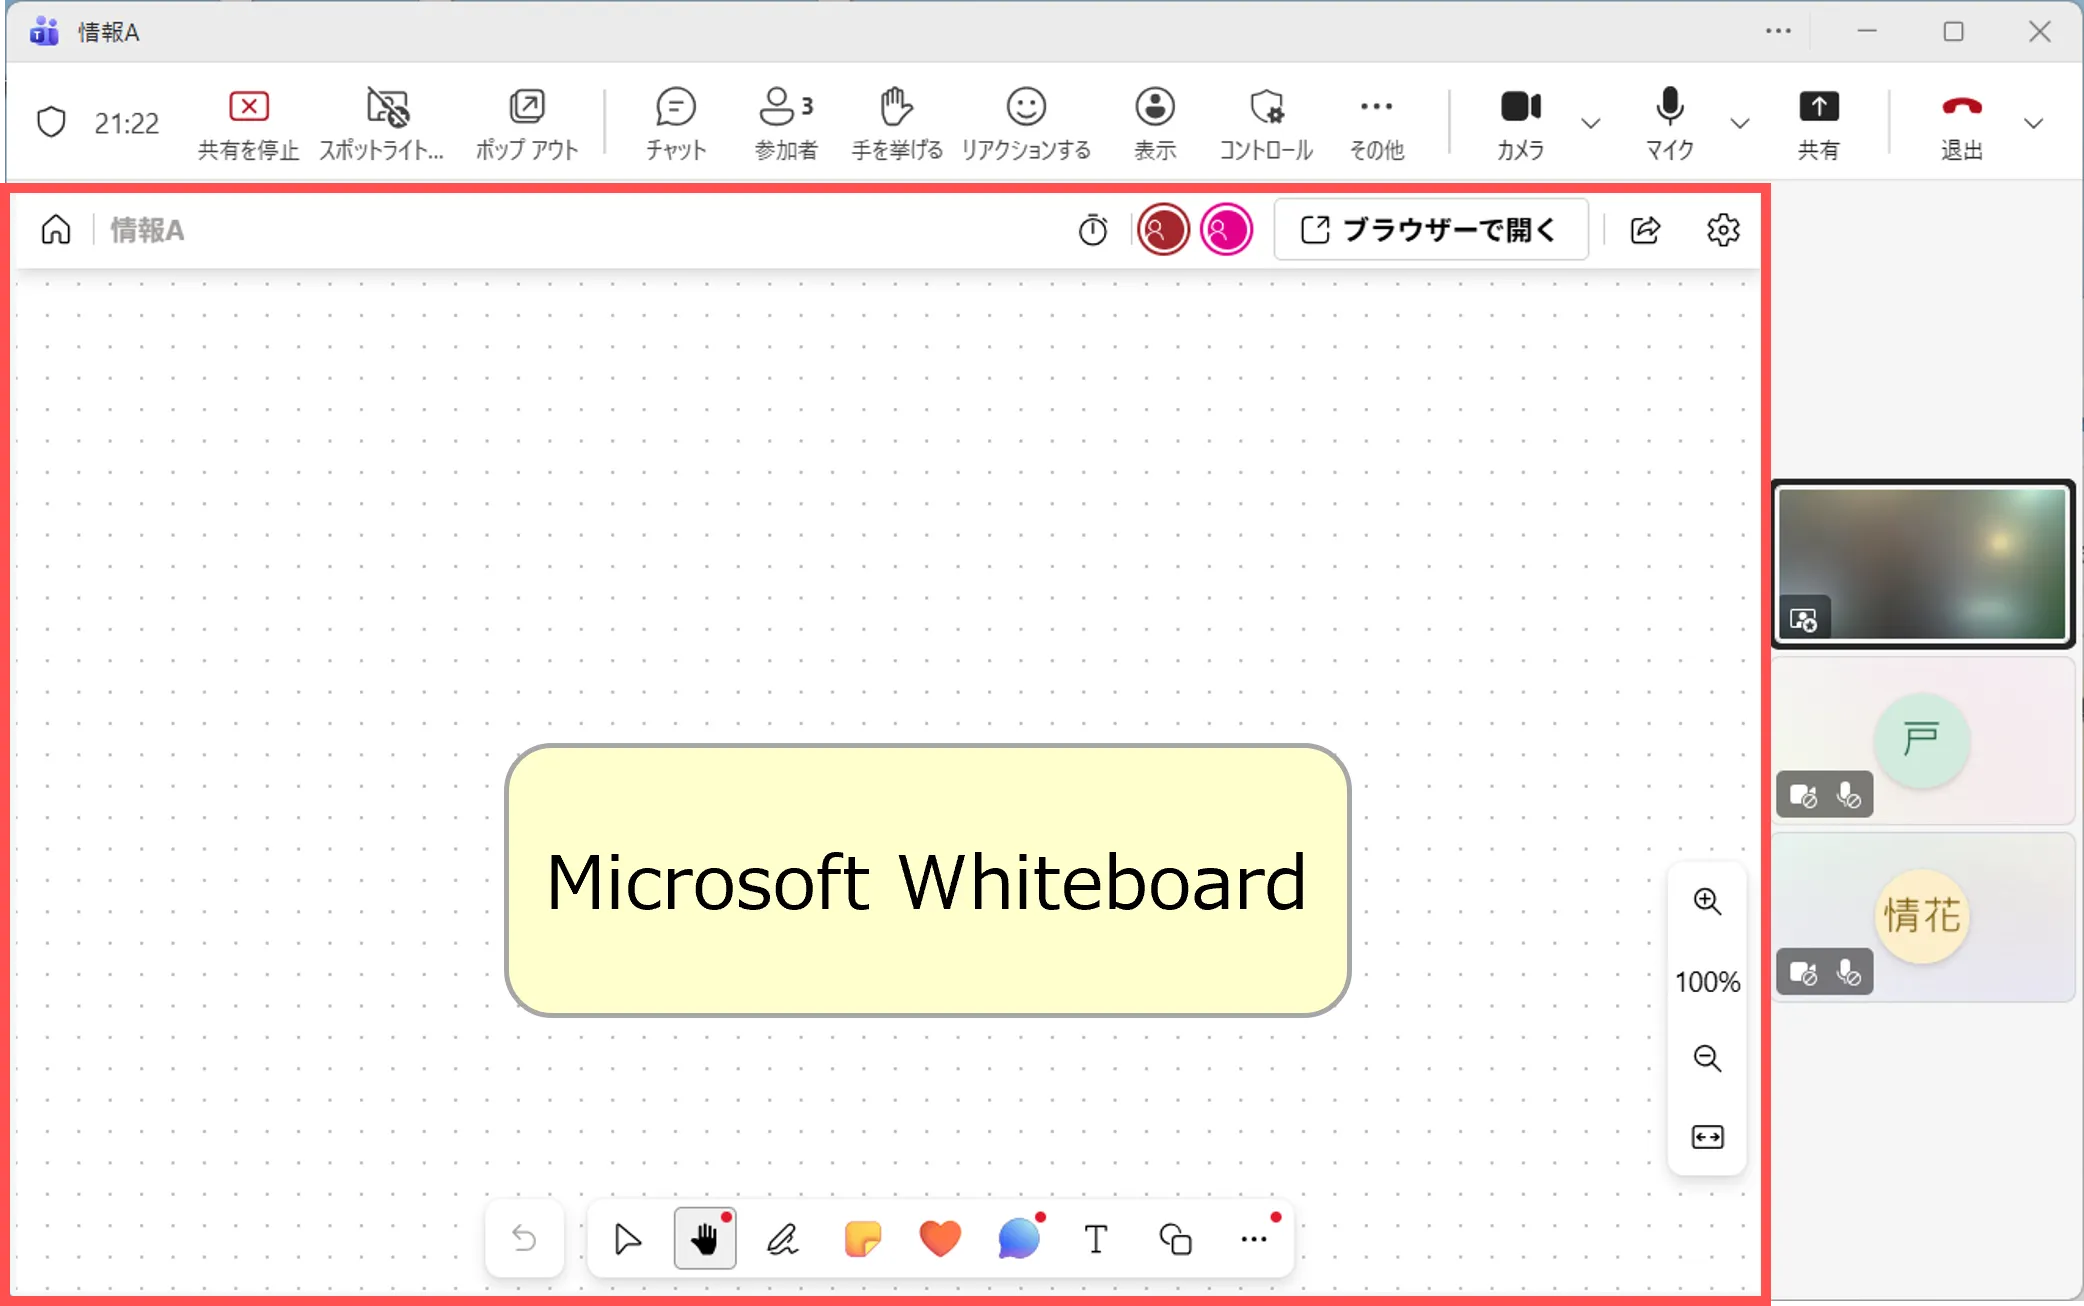Toggle the camera on or off
This screenshot has height=1306, width=2084.
coord(1520,123)
